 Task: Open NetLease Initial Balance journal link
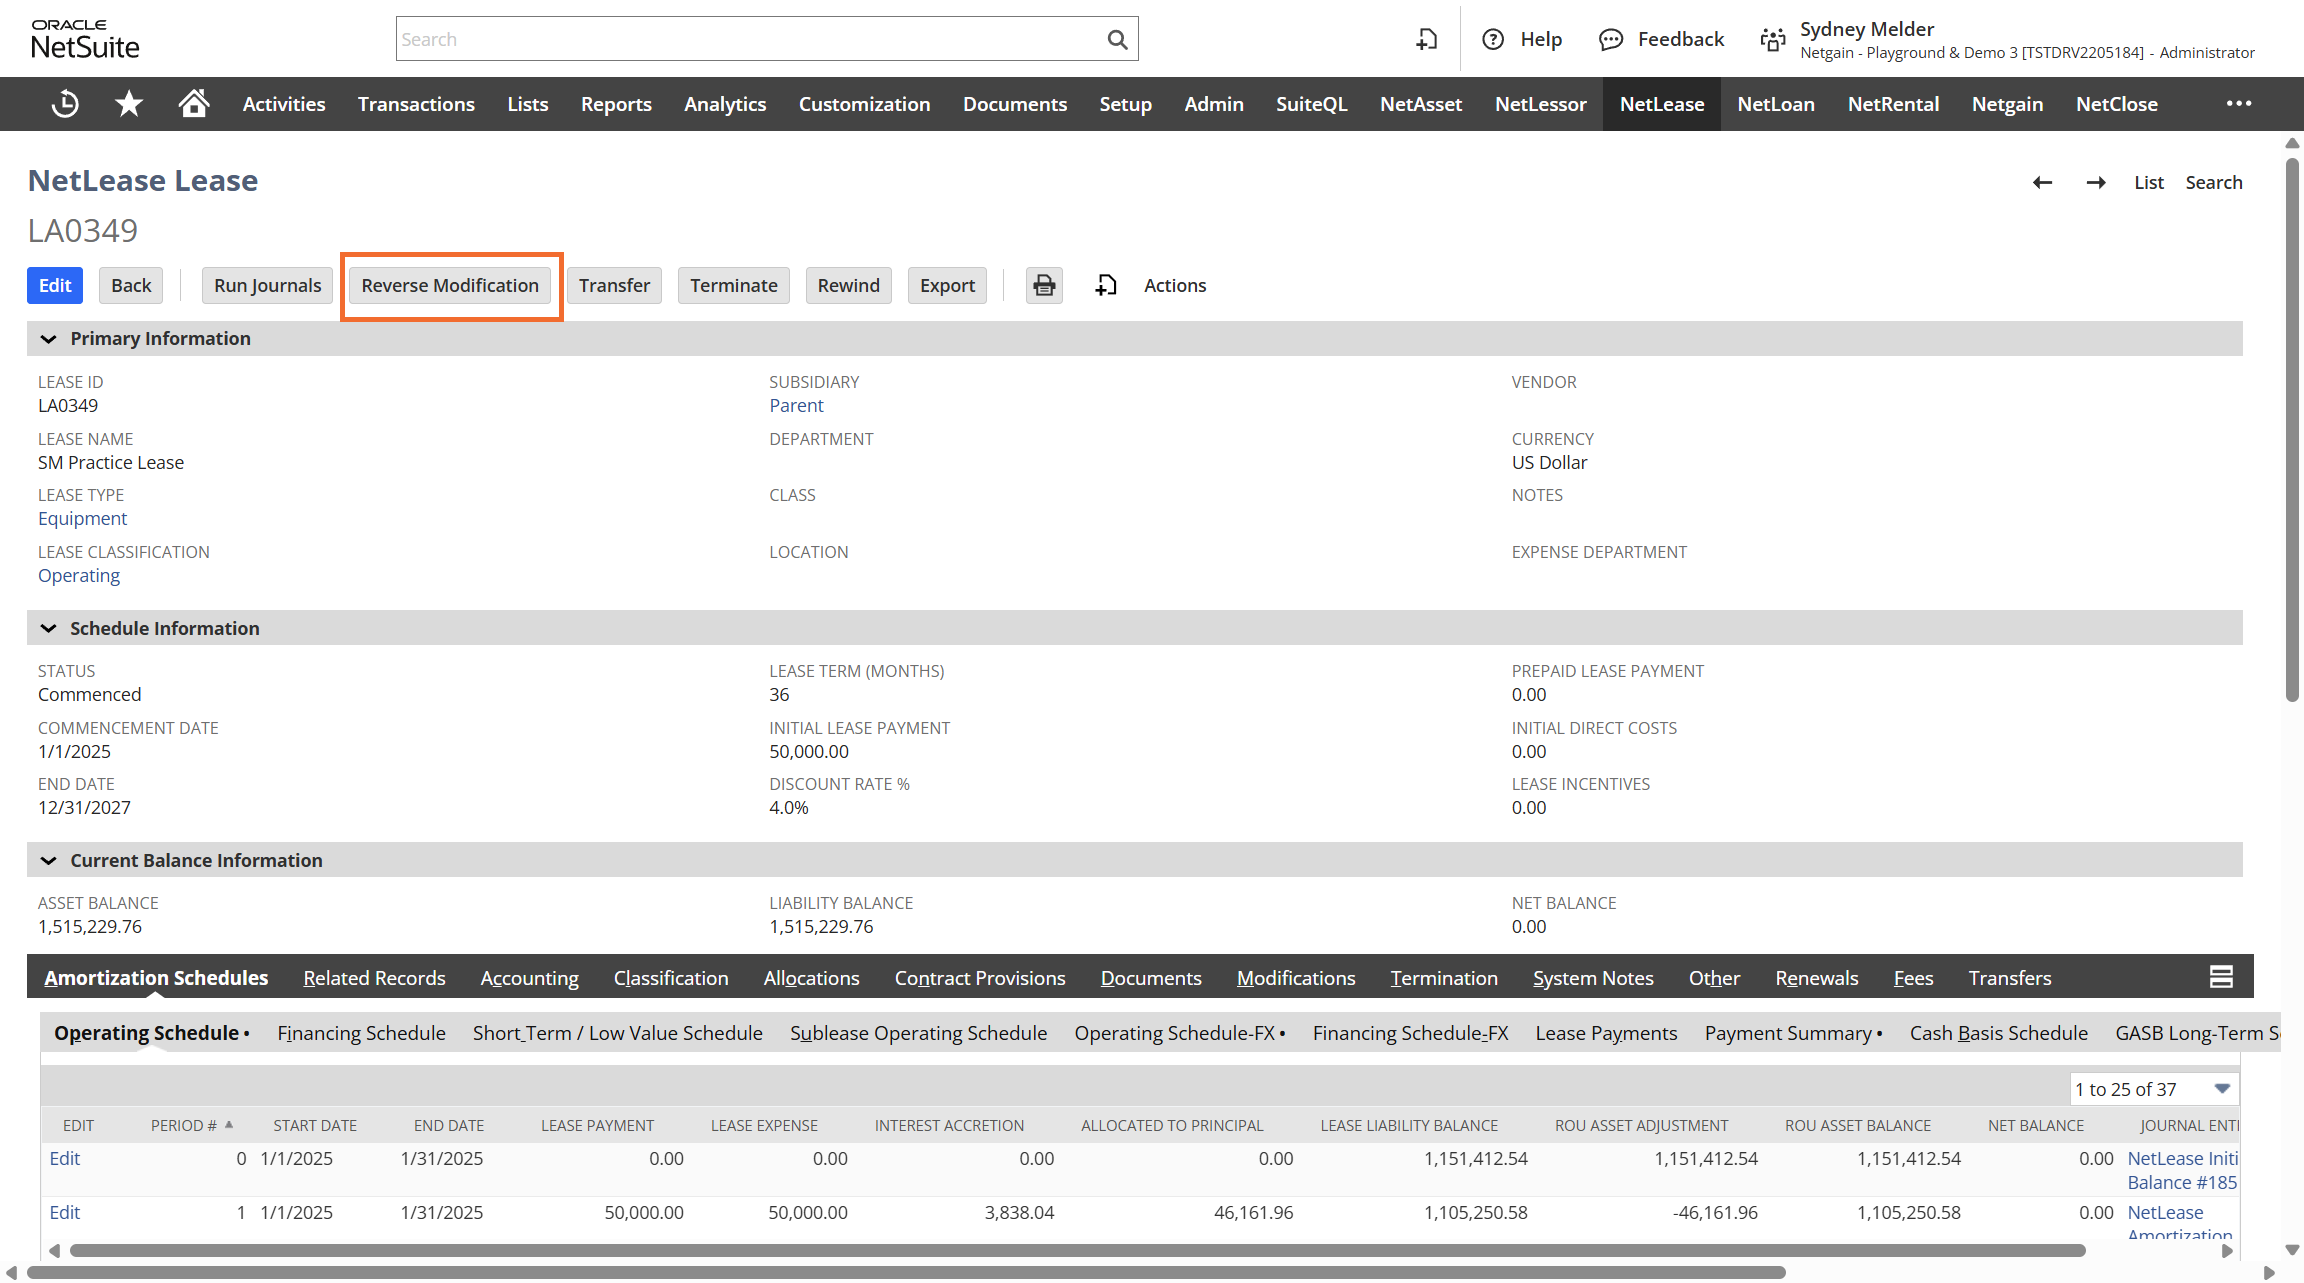tap(2183, 1170)
